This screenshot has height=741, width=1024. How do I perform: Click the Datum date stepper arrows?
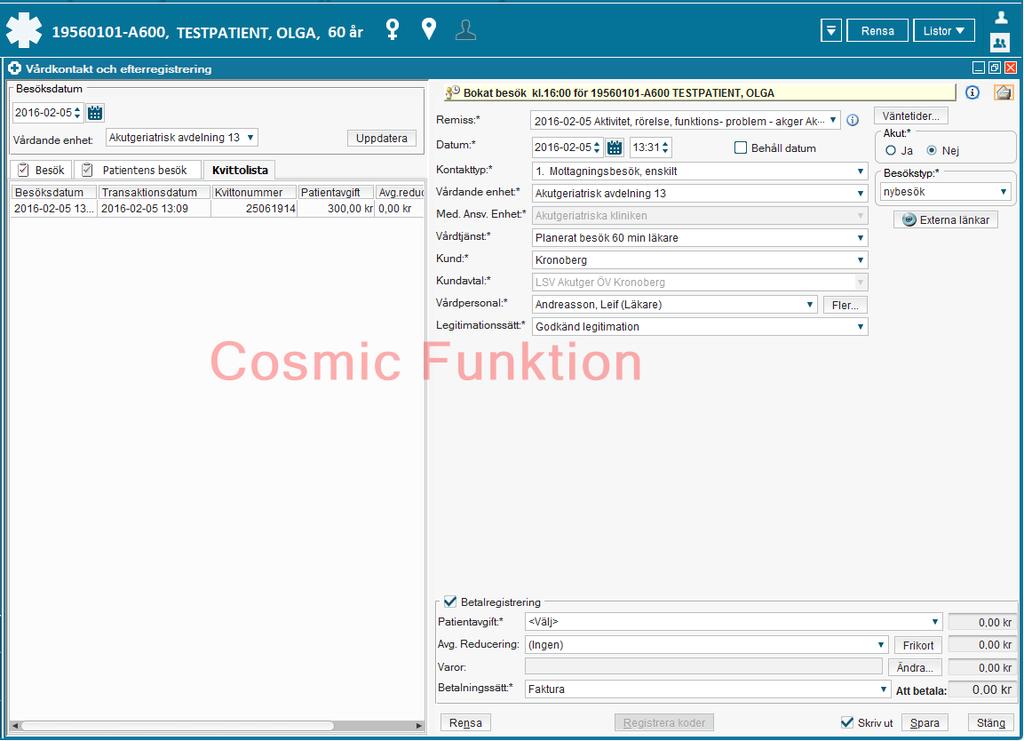click(x=596, y=148)
